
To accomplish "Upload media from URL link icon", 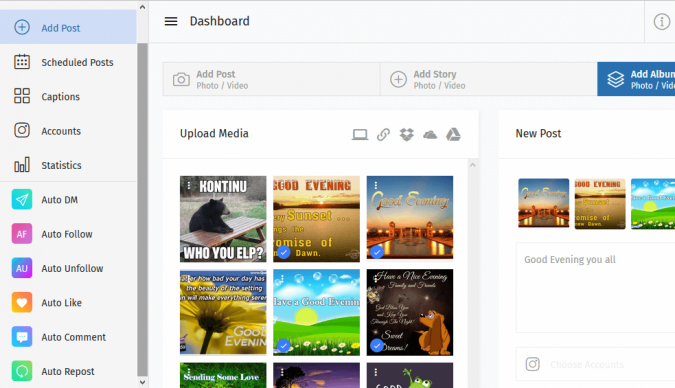I will 383,135.
